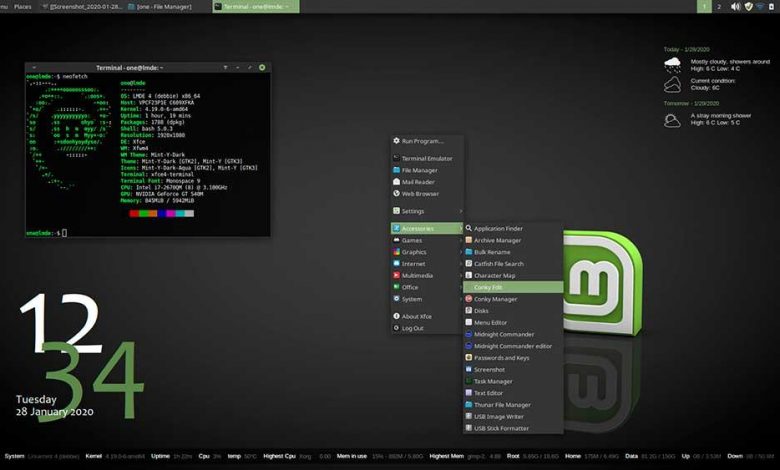Click the magenta color block in neofetch
780x470 pixels.
point(171,213)
